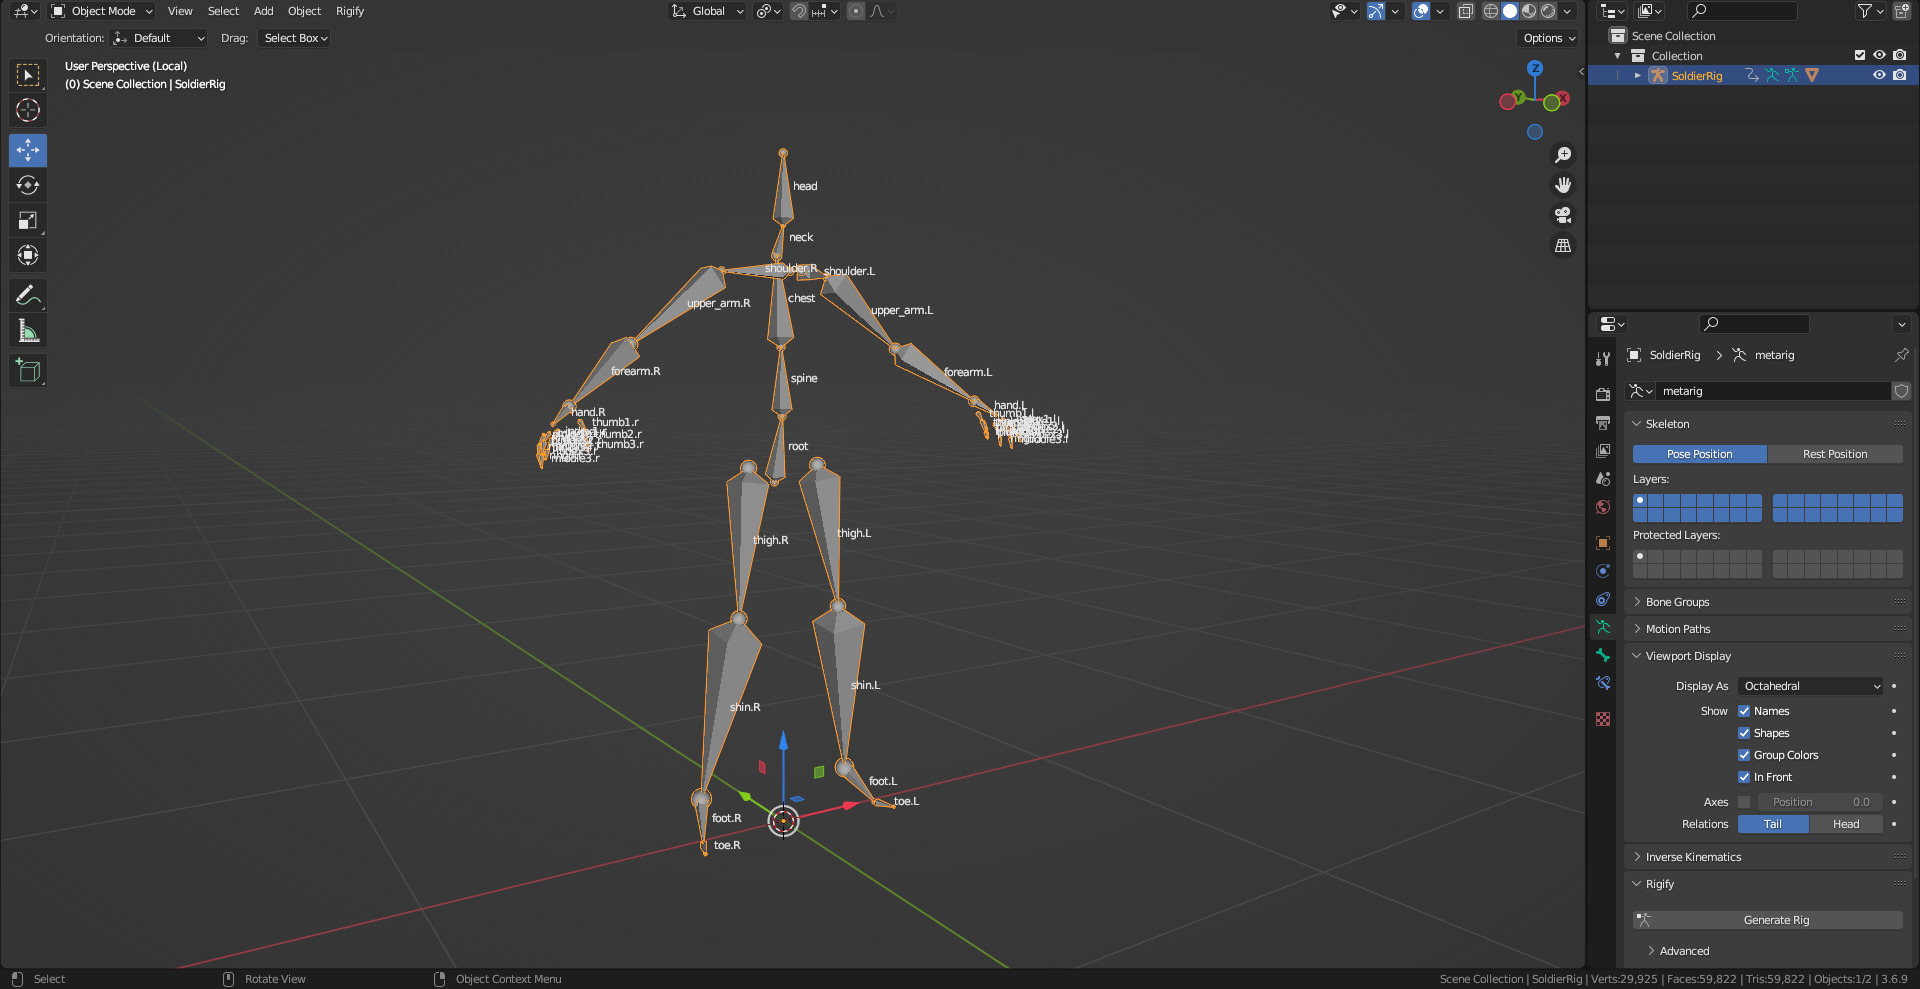This screenshot has height=989, width=1920.
Task: Select the Measure tool
Action: (x=28, y=331)
